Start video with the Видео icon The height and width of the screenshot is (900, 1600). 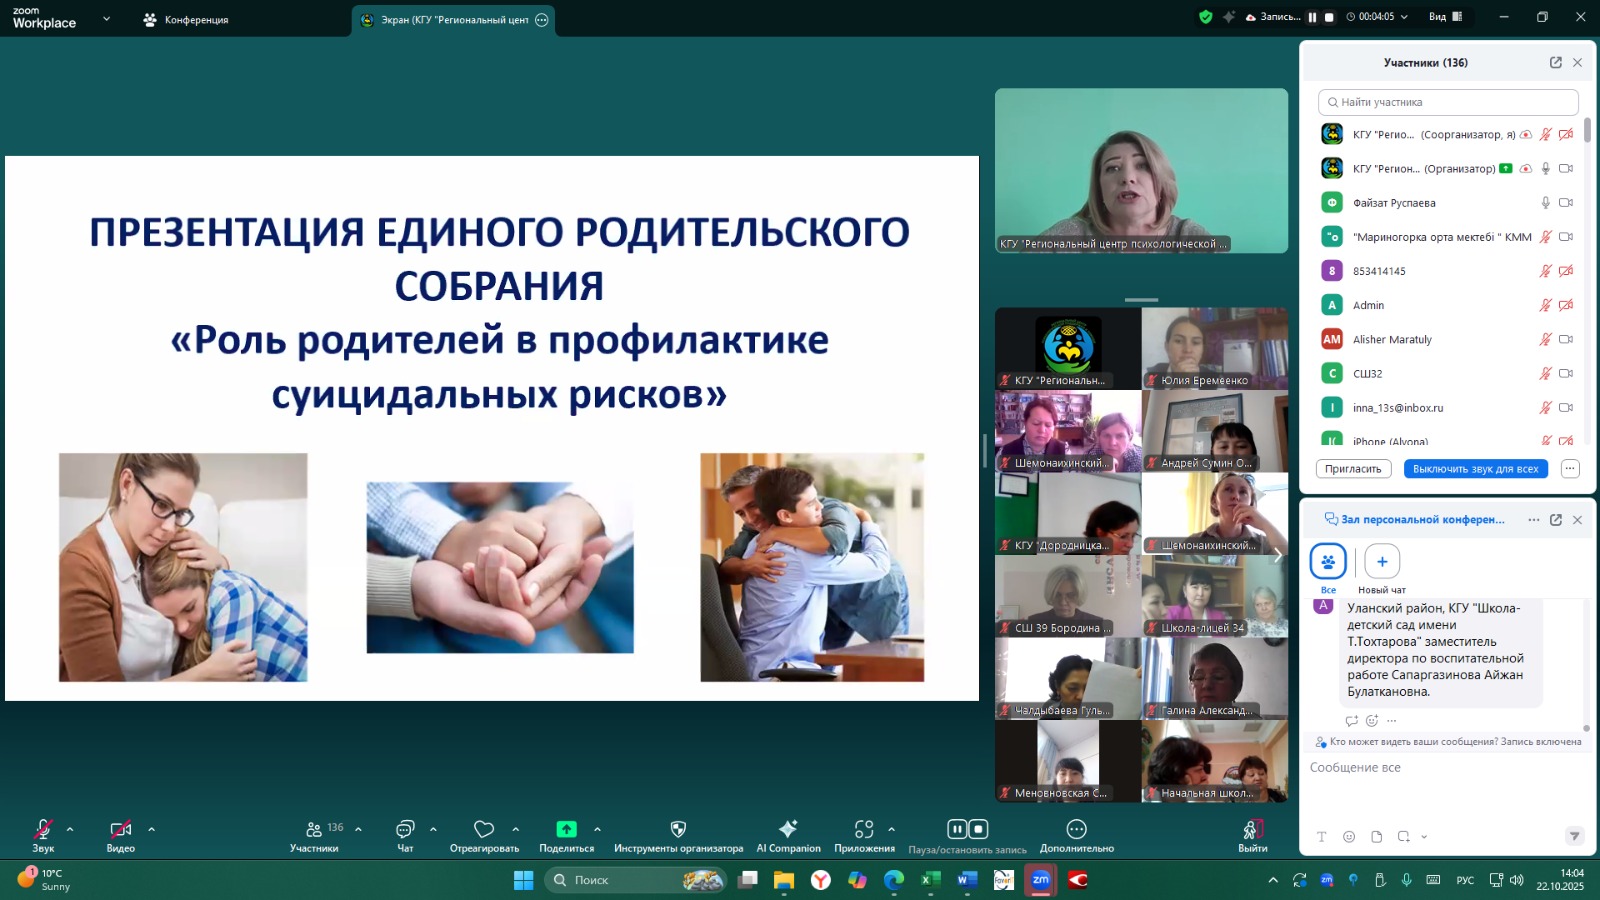click(x=119, y=830)
